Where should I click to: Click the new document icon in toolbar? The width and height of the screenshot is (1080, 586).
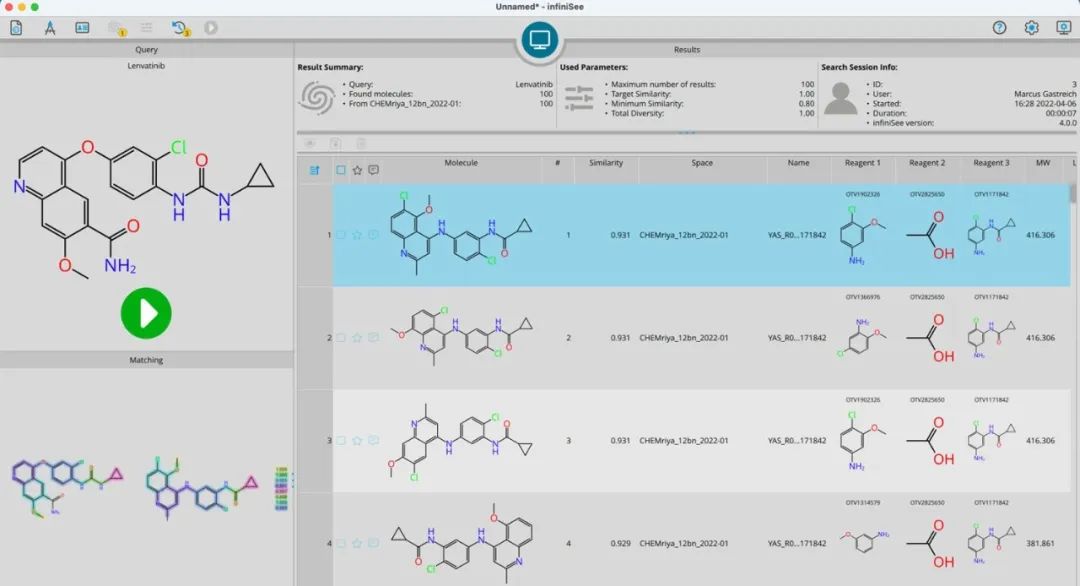pyautogui.click(x=17, y=28)
